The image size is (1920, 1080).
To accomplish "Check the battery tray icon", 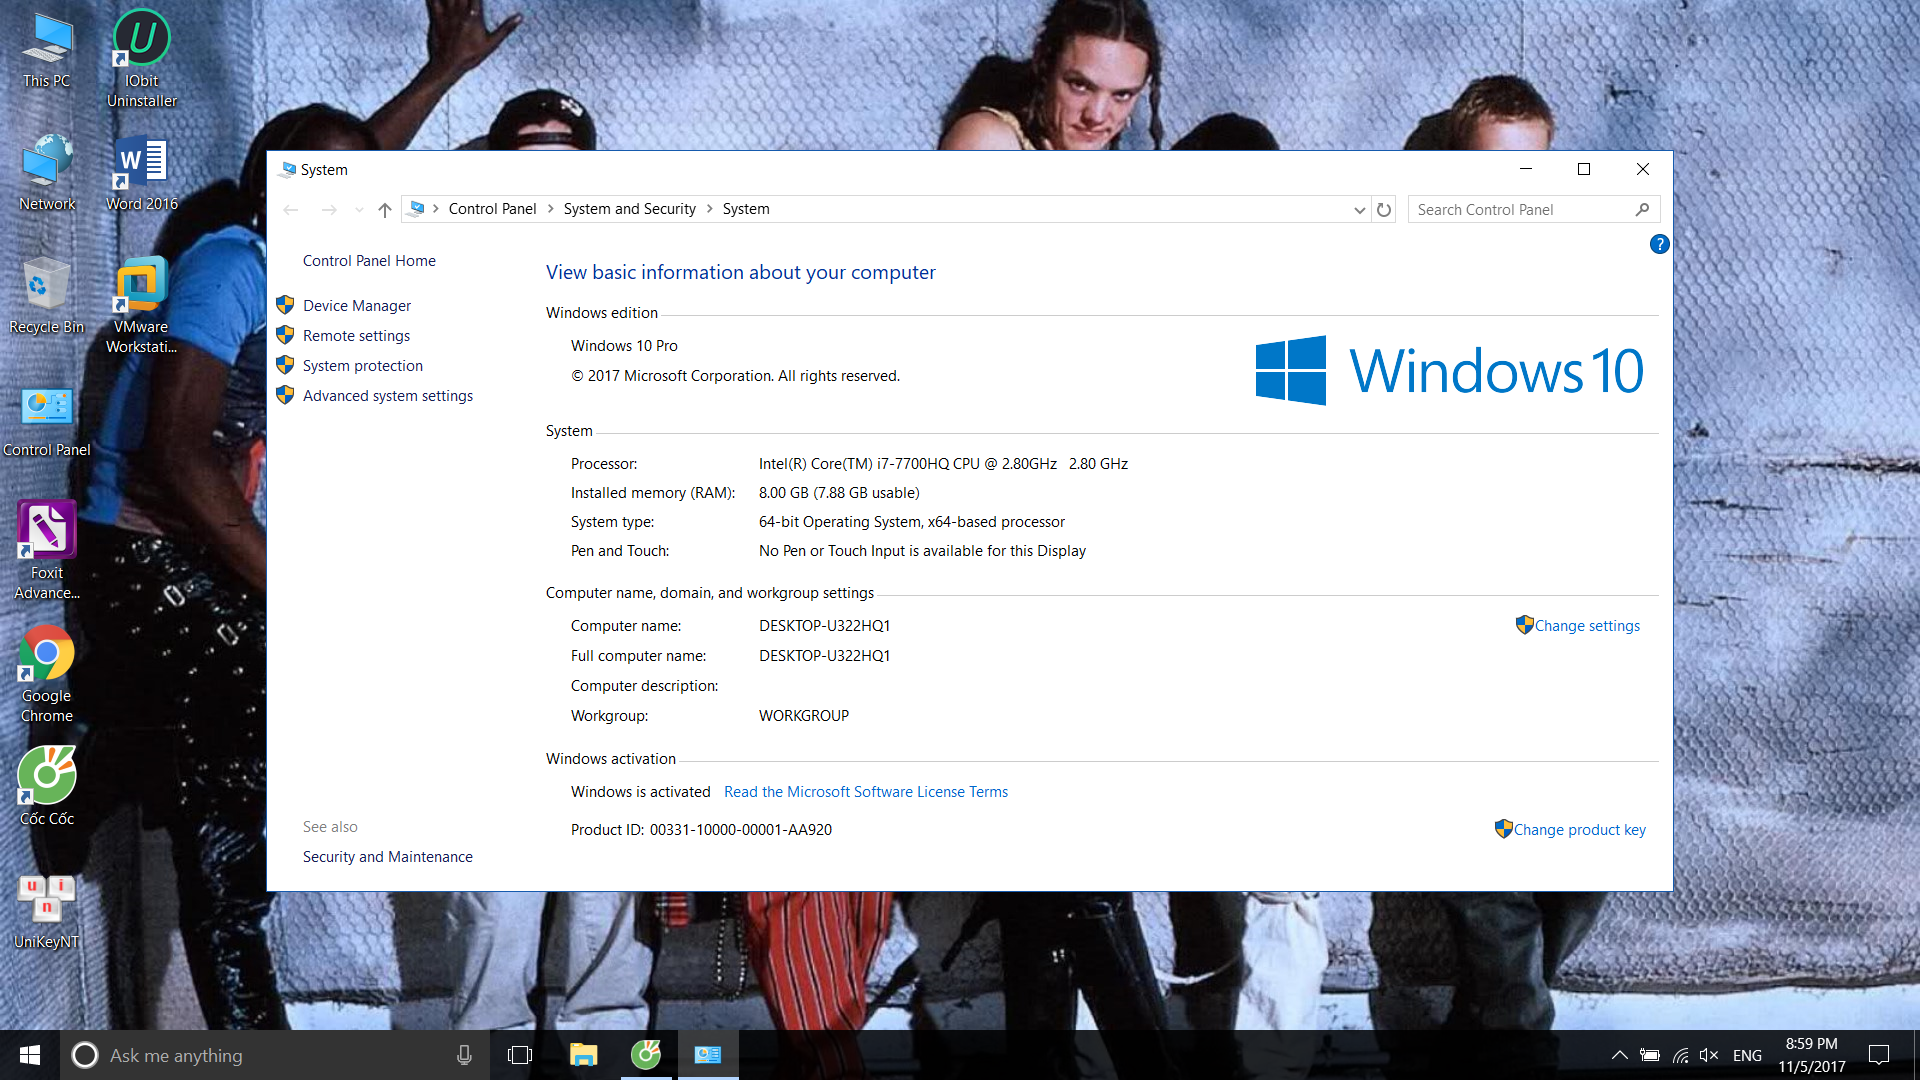I will pos(1650,1055).
